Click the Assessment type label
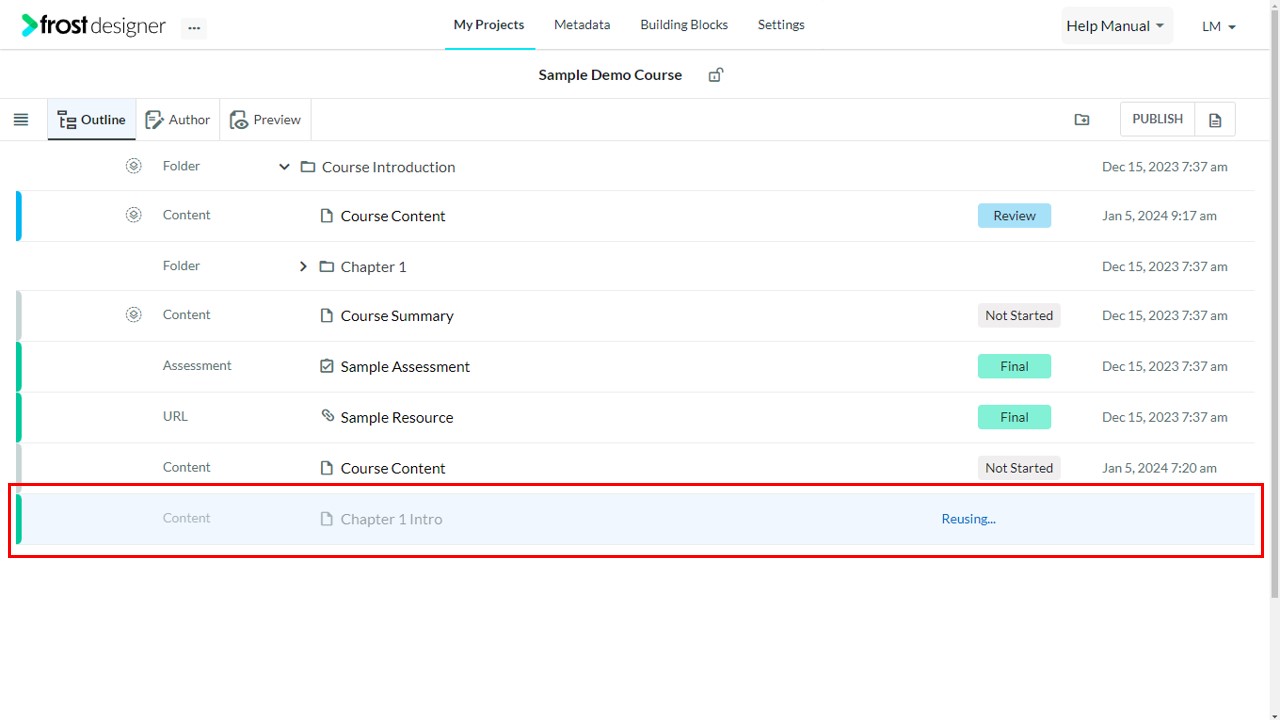1280x720 pixels. [197, 366]
